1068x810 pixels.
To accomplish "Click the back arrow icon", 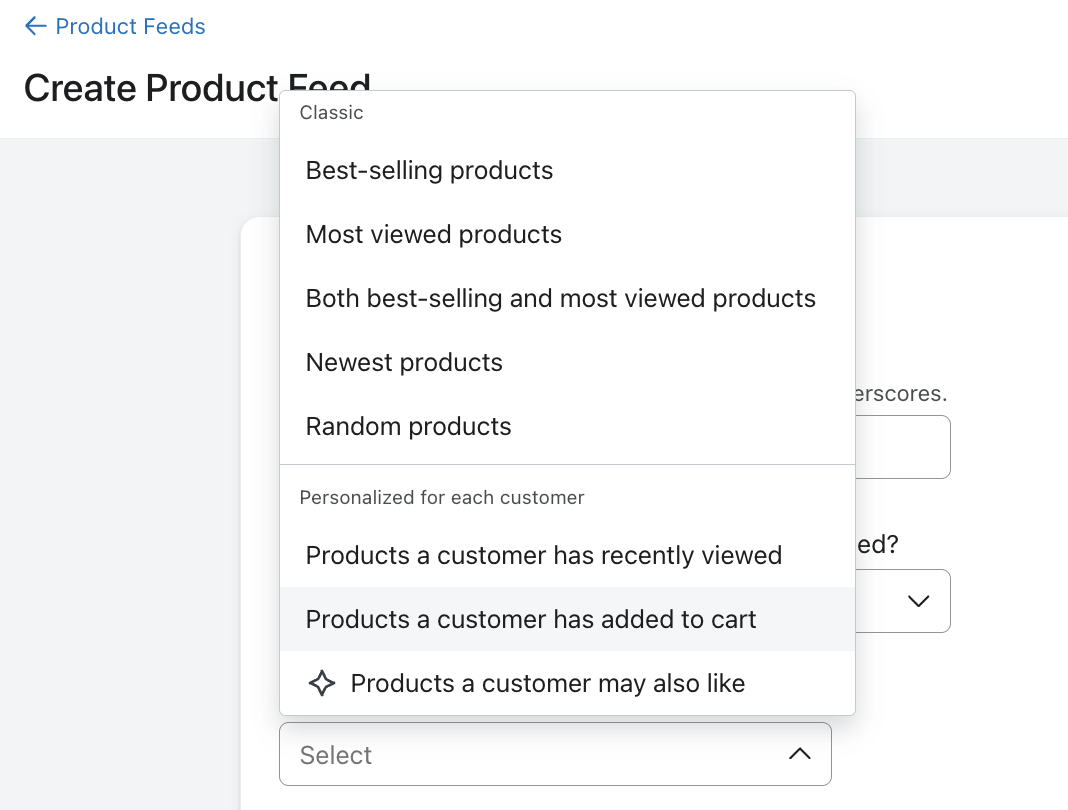I will click(x=35, y=26).
